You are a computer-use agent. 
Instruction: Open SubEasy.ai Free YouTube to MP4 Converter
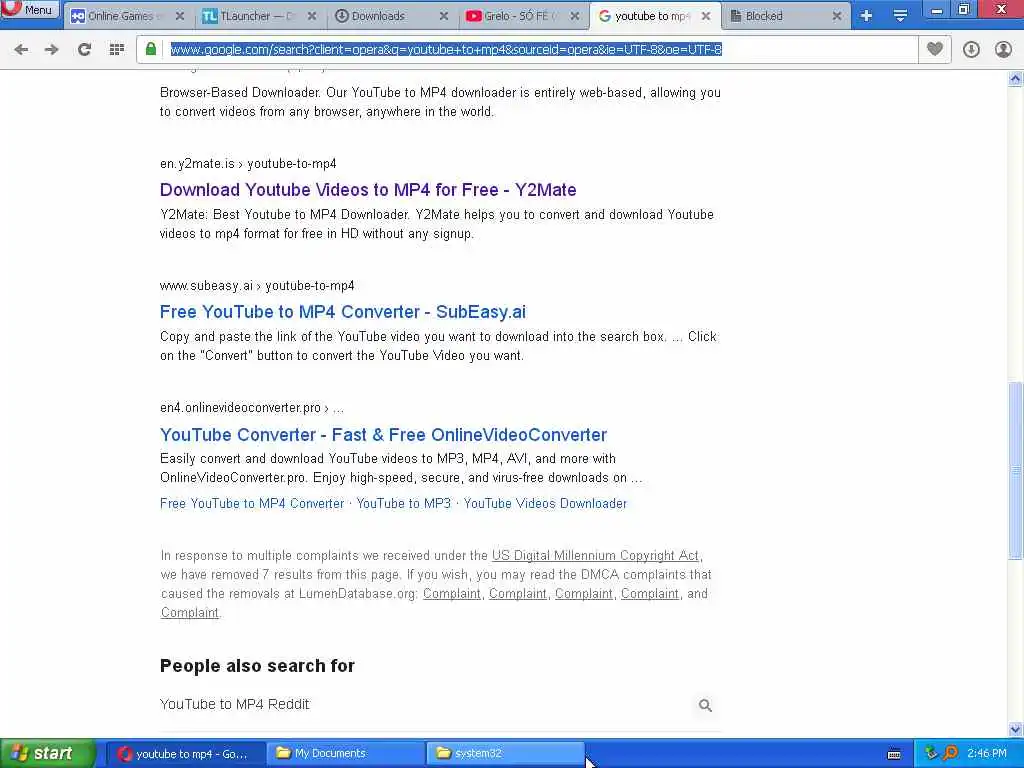click(x=343, y=312)
